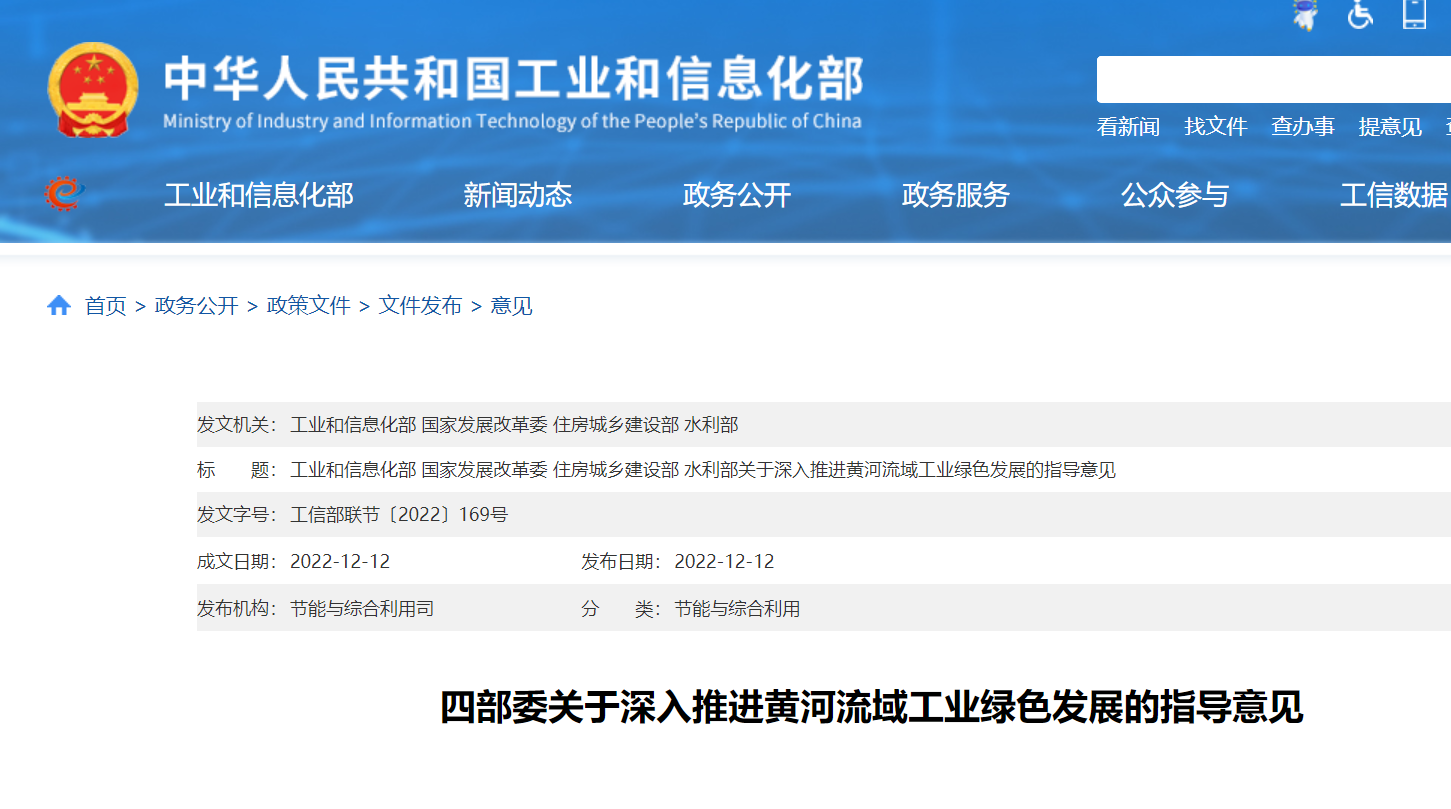
Task: Click the 找文件 quick link
Action: (1215, 127)
